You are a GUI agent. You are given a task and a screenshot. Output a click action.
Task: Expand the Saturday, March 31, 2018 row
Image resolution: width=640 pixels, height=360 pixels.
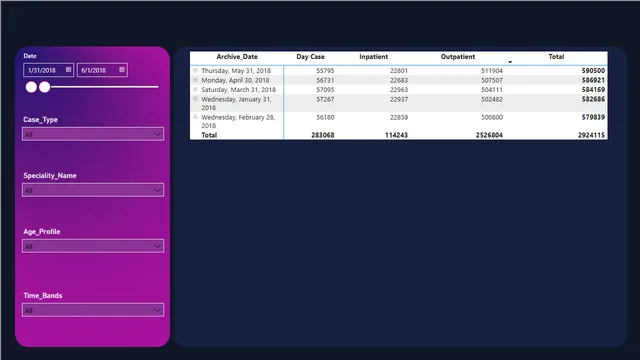[x=195, y=89]
